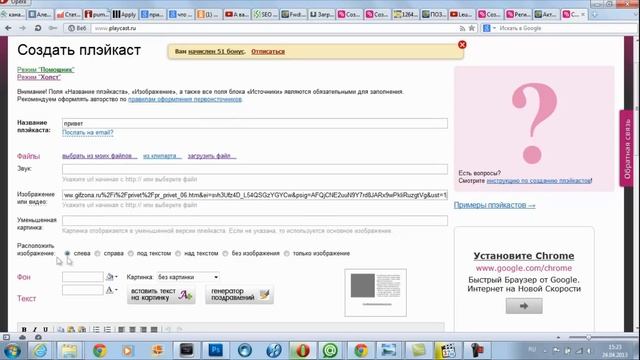Image resolution: width=640 pixels, height=360 pixels.
Task: Insert numbered list in the editor
Action: pyautogui.click(x=107, y=329)
